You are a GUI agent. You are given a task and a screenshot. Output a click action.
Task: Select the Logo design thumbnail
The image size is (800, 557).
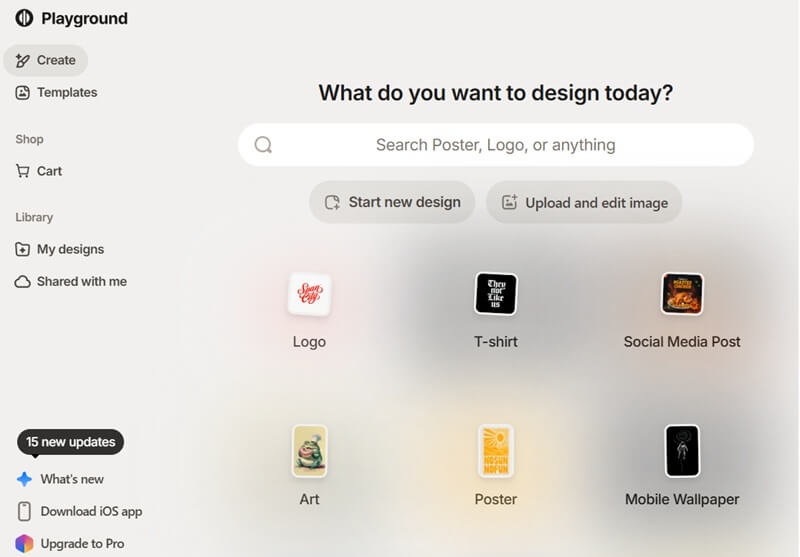(309, 294)
